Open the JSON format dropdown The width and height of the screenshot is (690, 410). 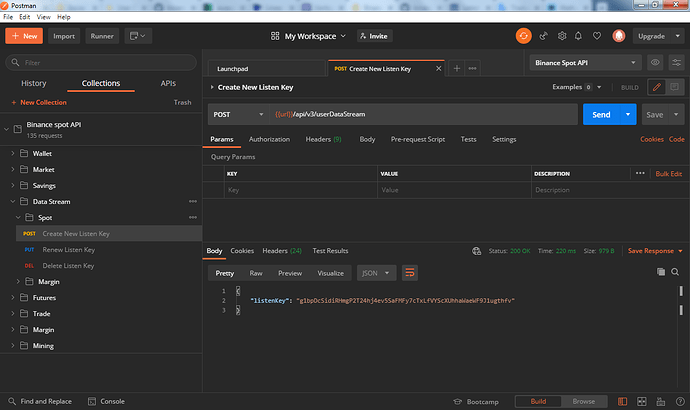coord(376,272)
